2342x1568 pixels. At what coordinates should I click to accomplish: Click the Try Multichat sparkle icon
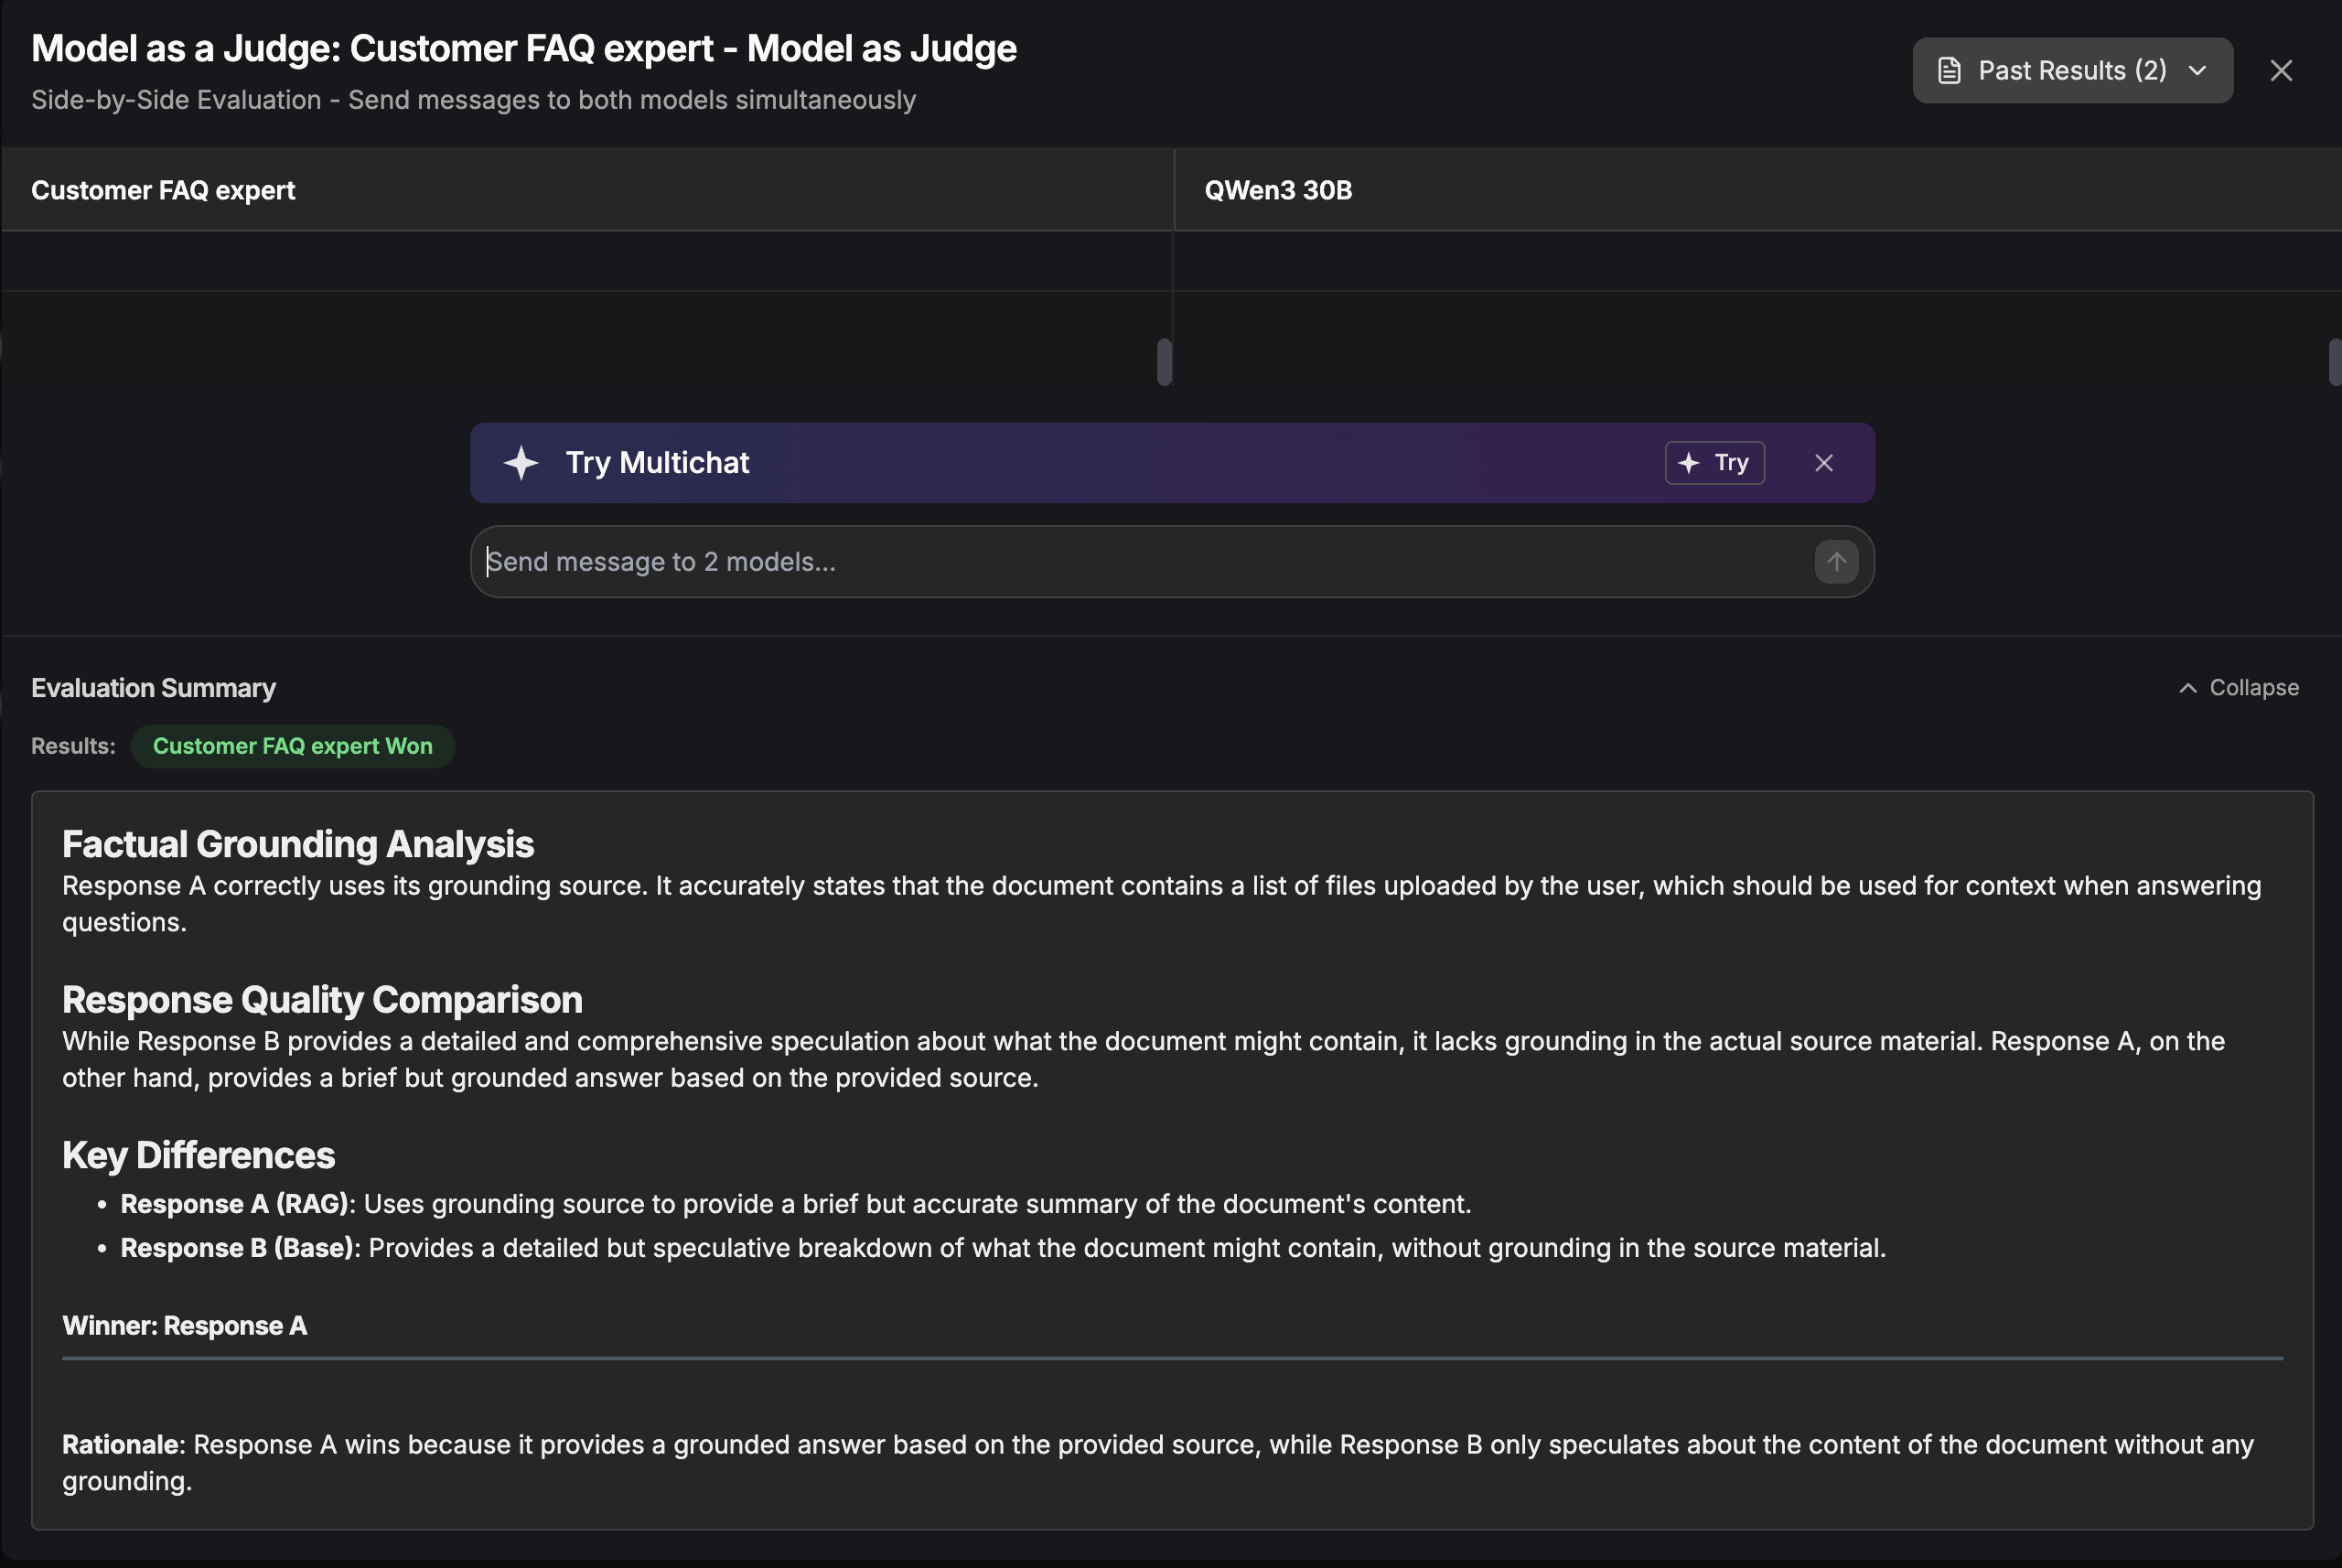click(521, 462)
